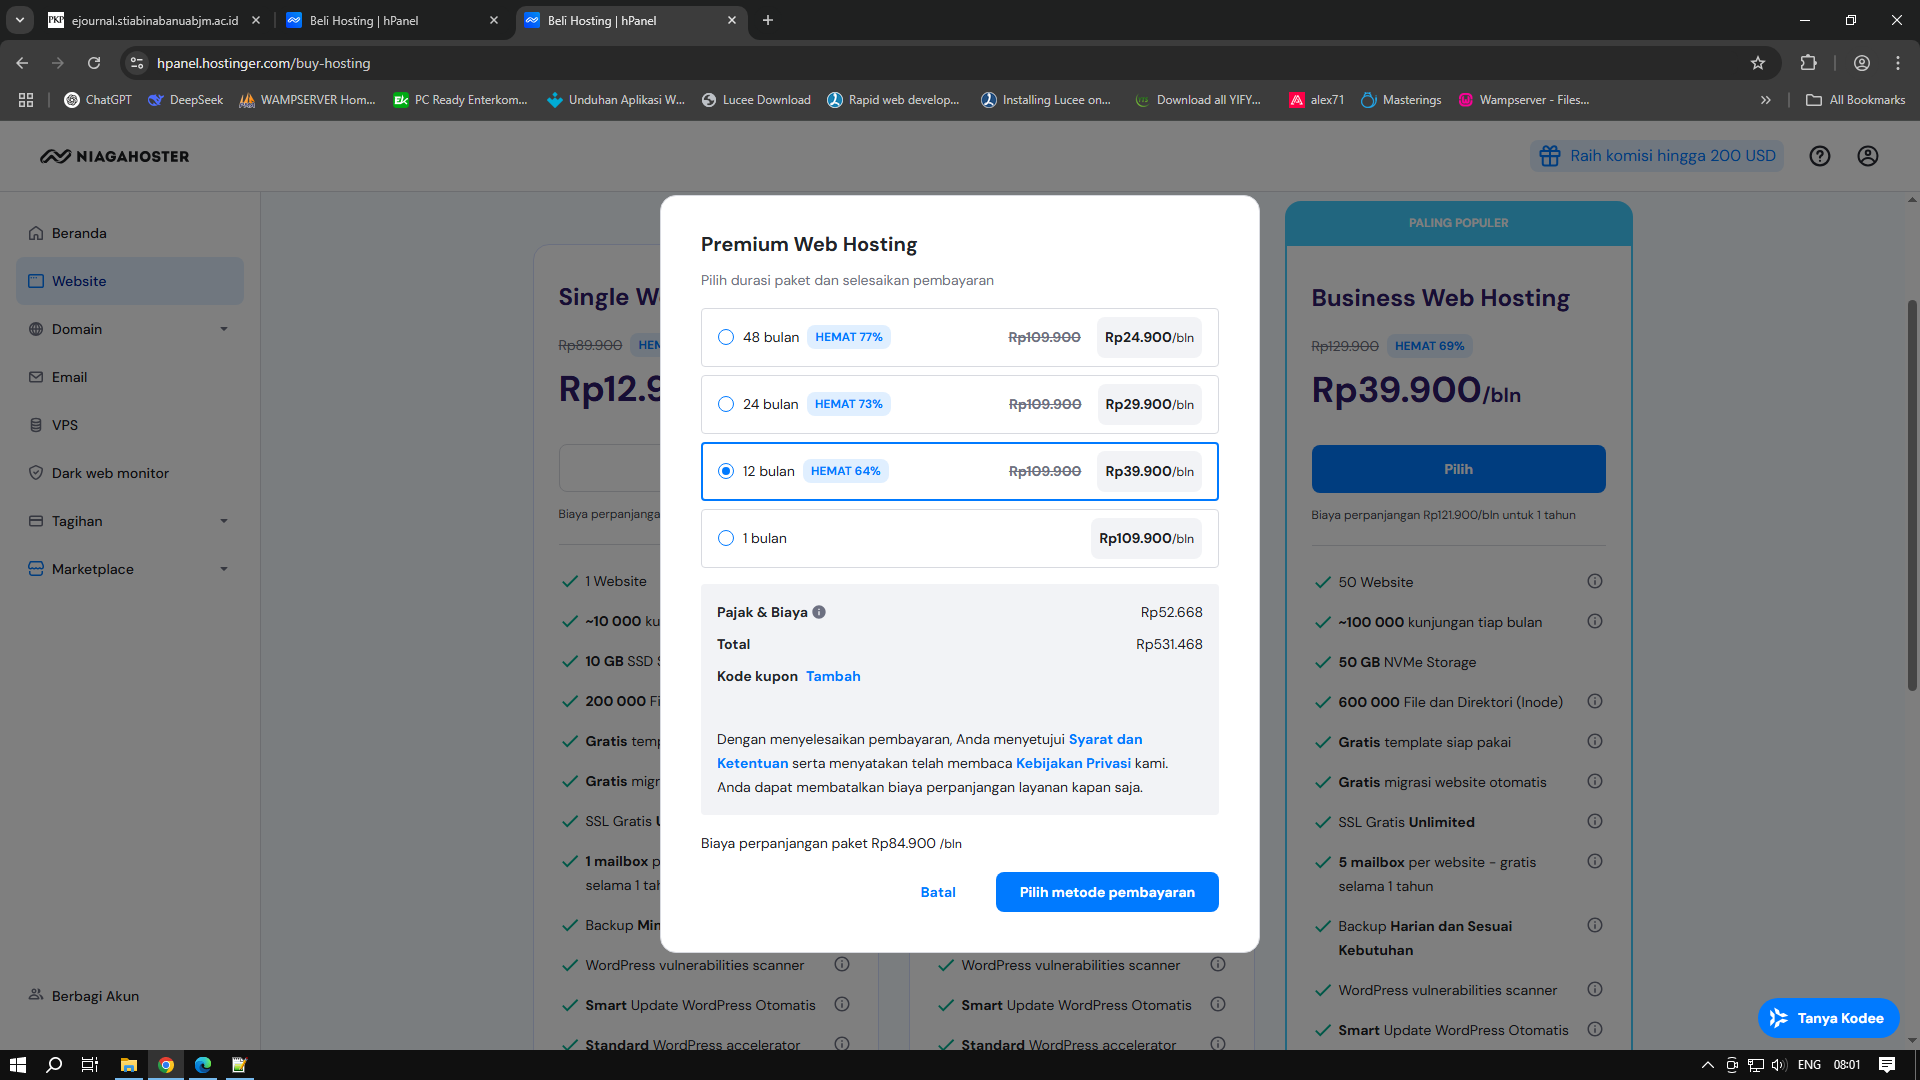Click the Niagahoster logo
The width and height of the screenshot is (1920, 1080).
[x=115, y=156]
